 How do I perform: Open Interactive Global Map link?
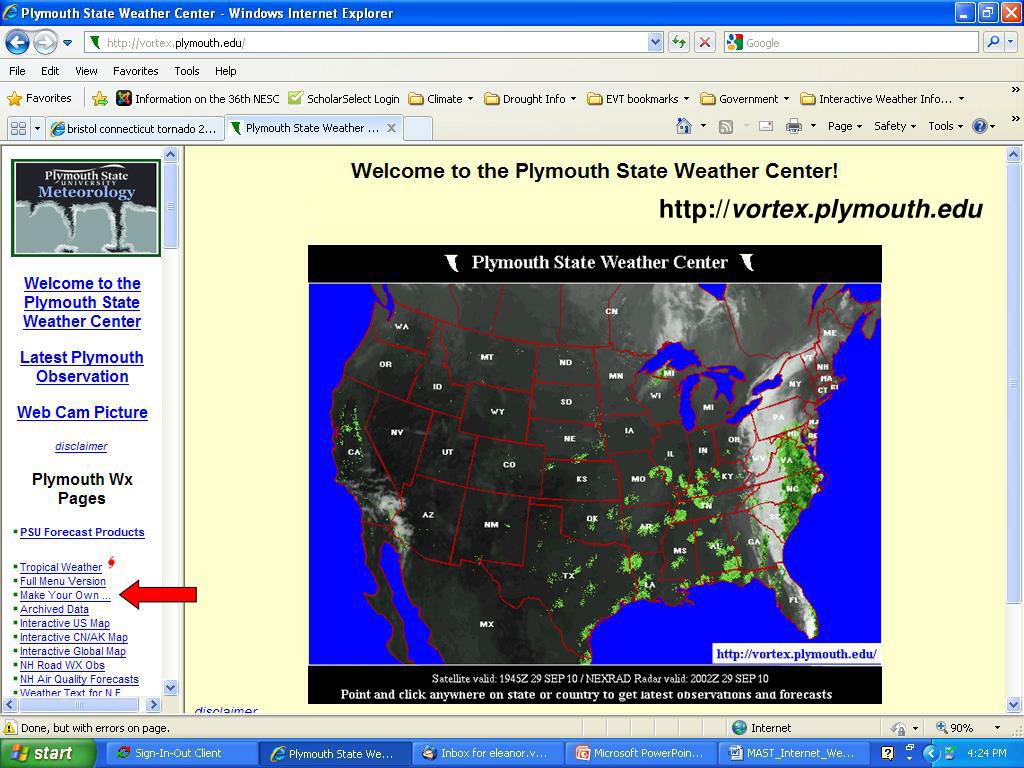tap(72, 652)
